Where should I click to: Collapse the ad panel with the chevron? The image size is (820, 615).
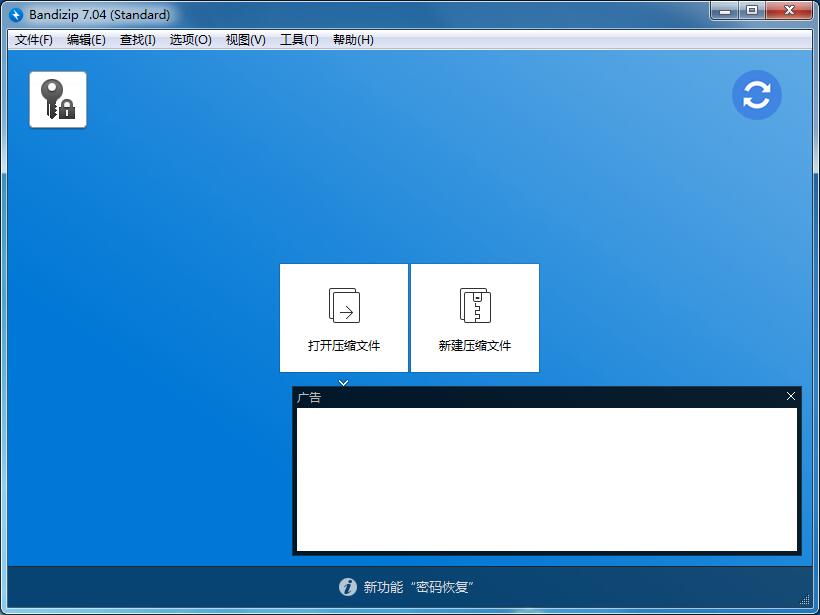click(343, 382)
